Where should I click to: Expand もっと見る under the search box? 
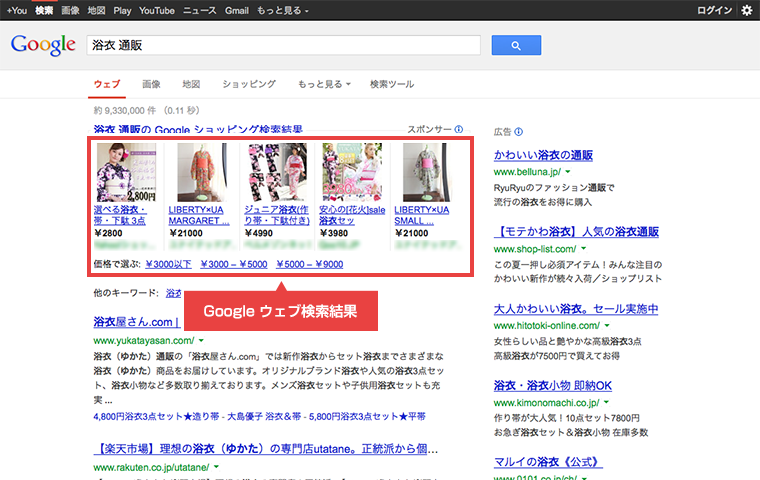click(x=323, y=84)
